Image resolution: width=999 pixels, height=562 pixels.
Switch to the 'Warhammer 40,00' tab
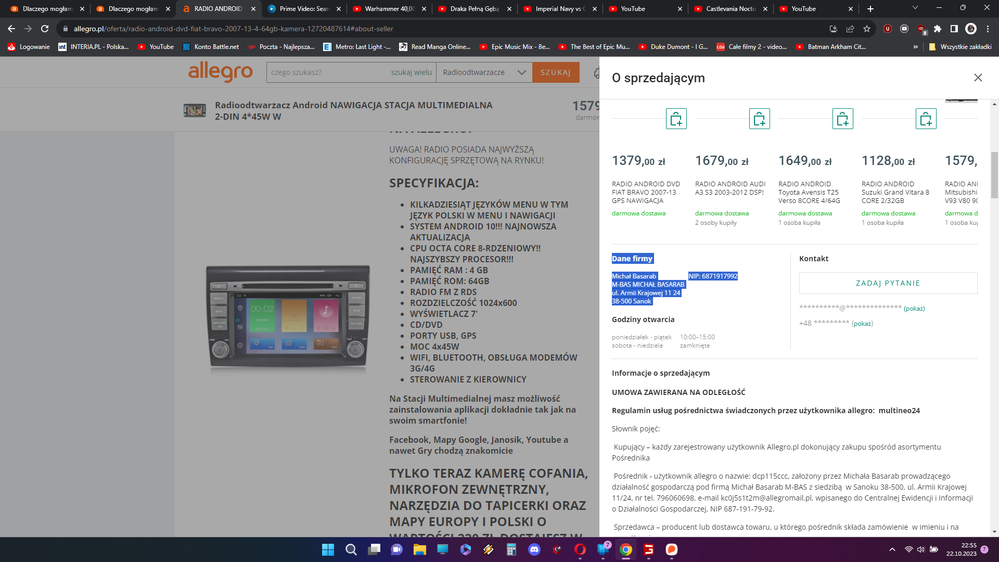click(x=389, y=9)
